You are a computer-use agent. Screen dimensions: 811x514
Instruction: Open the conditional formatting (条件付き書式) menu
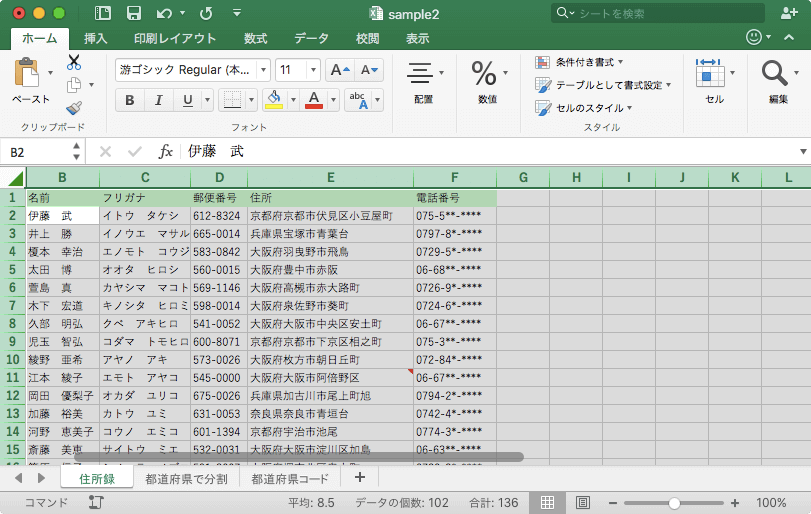[579, 62]
